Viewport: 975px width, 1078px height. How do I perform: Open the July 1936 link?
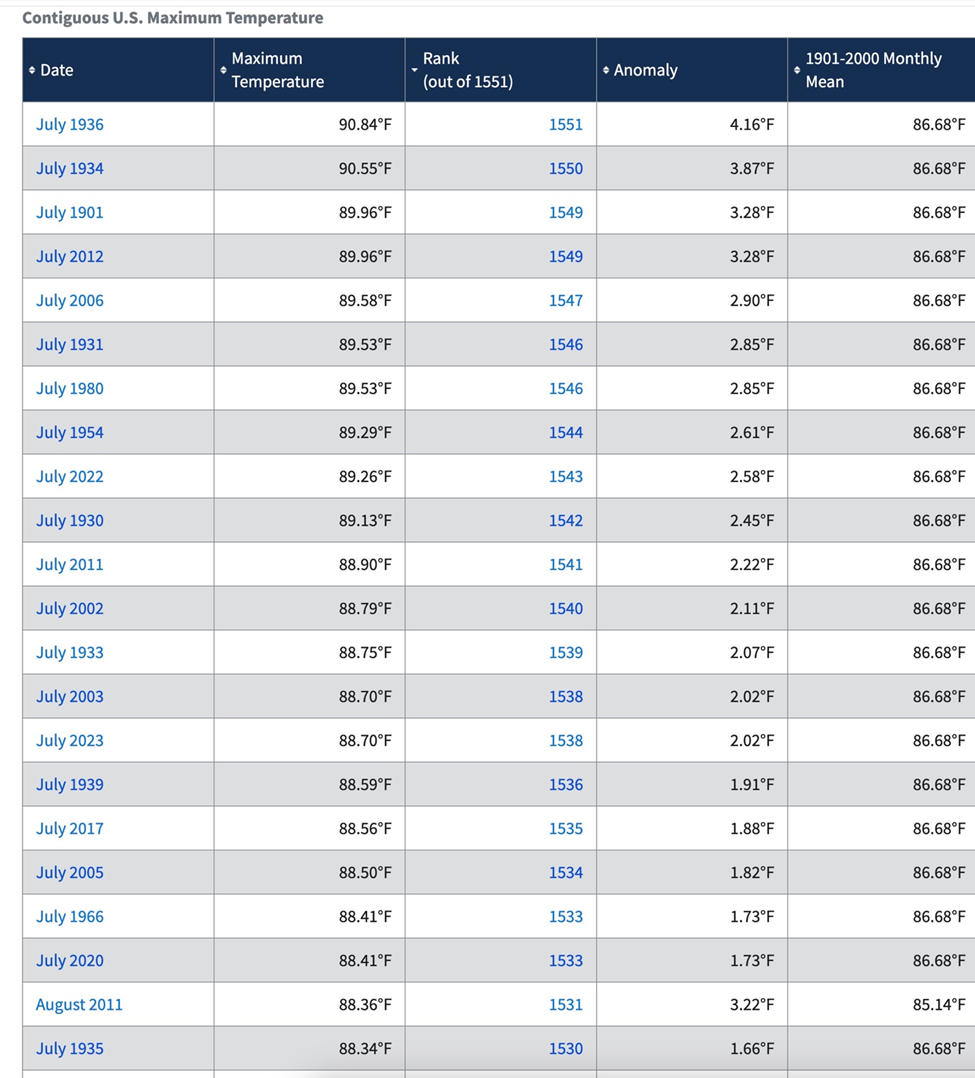tap(69, 124)
